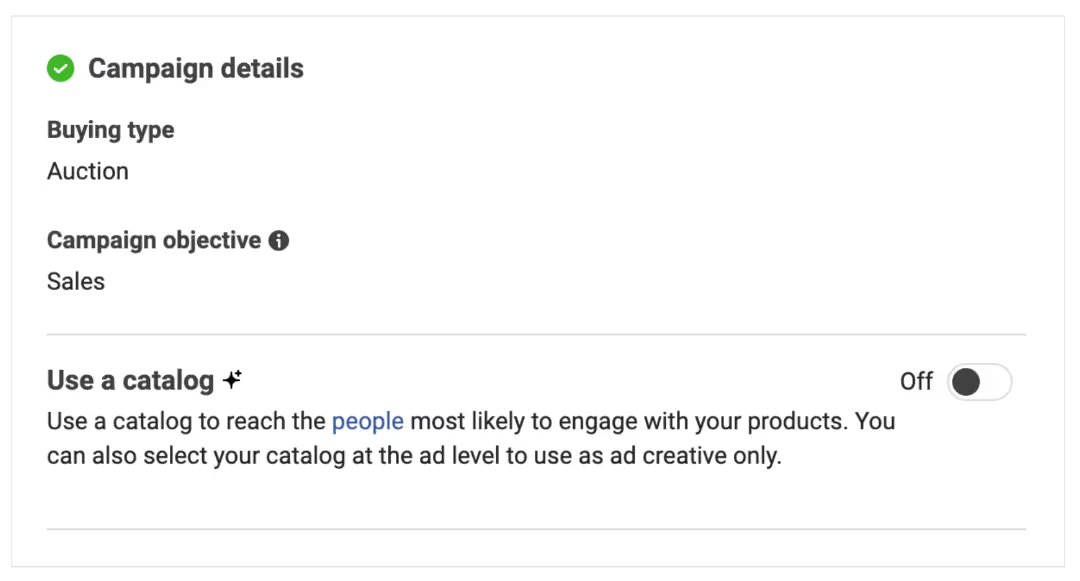Image resolution: width=1080 pixels, height=581 pixels.
Task: Click the divider below the catalog description
Action: coord(536,529)
